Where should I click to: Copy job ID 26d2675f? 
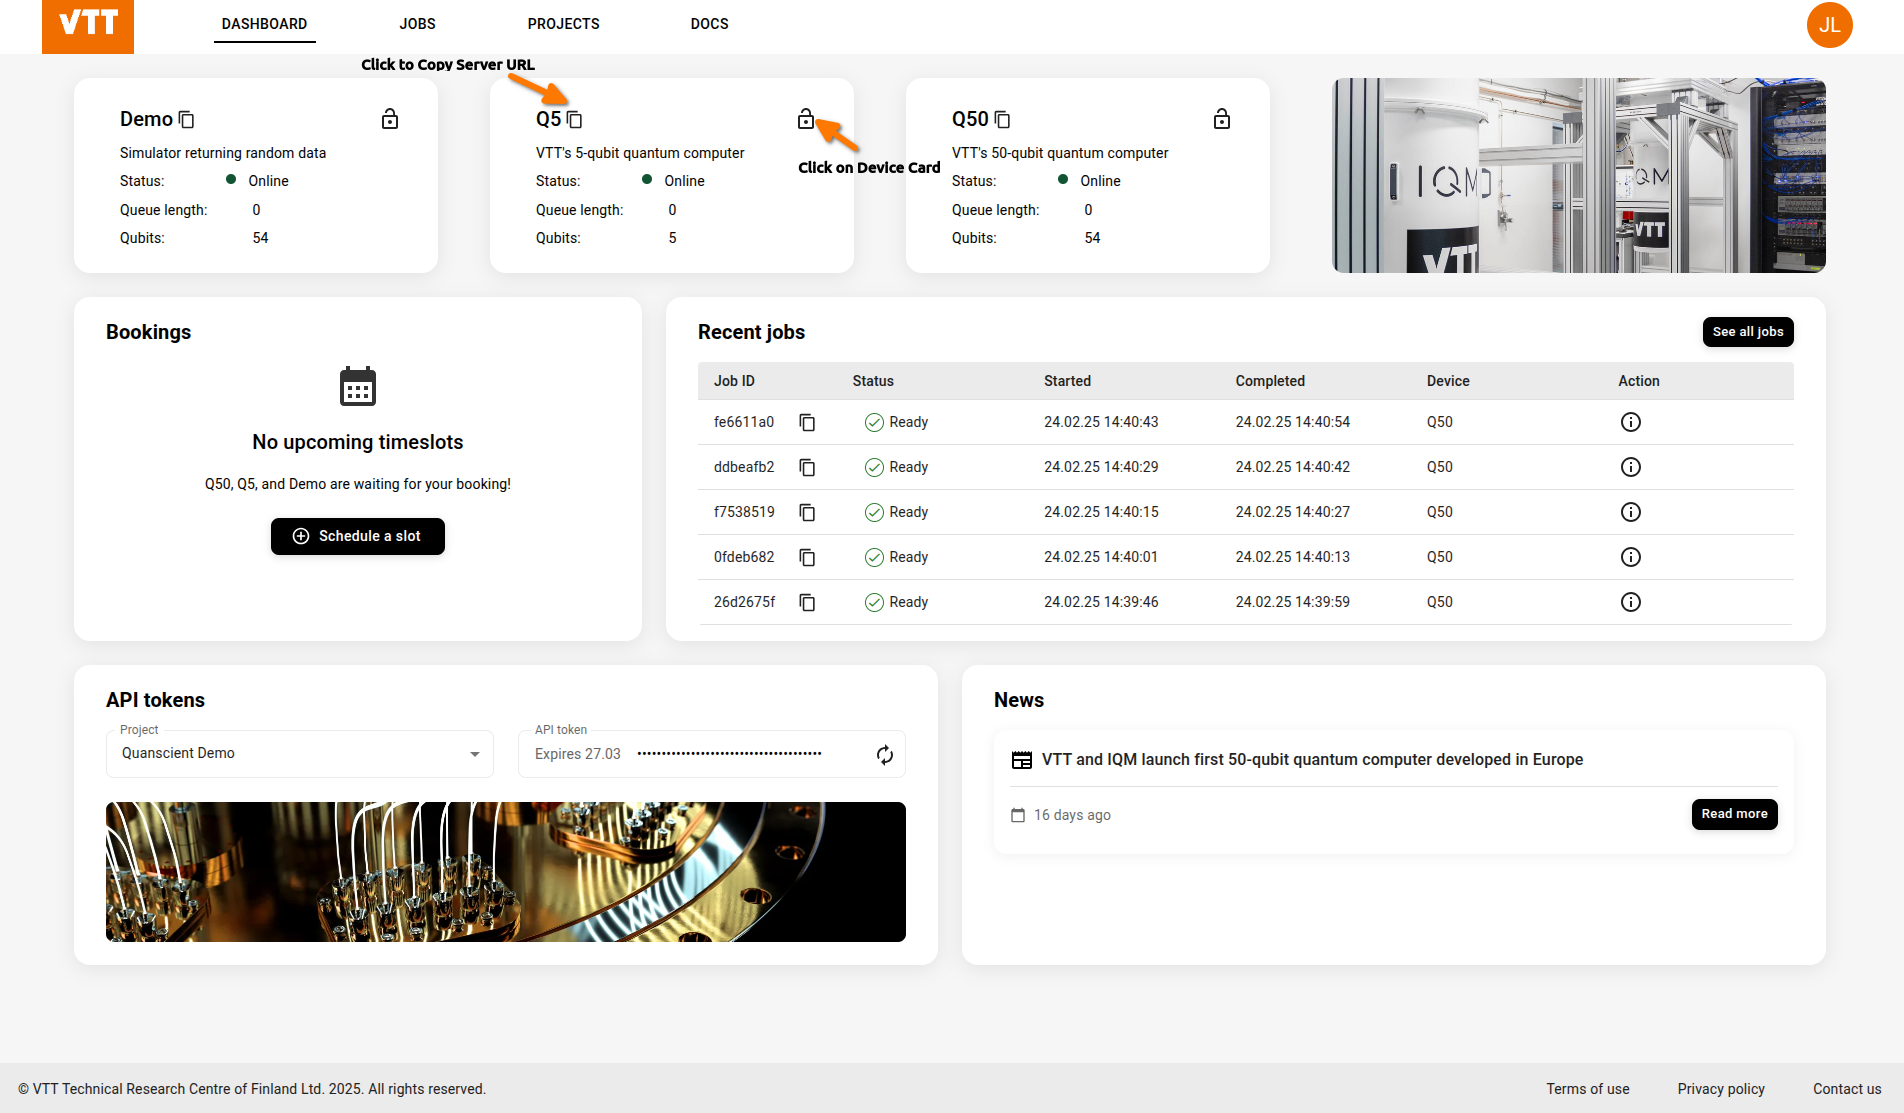[x=807, y=602]
